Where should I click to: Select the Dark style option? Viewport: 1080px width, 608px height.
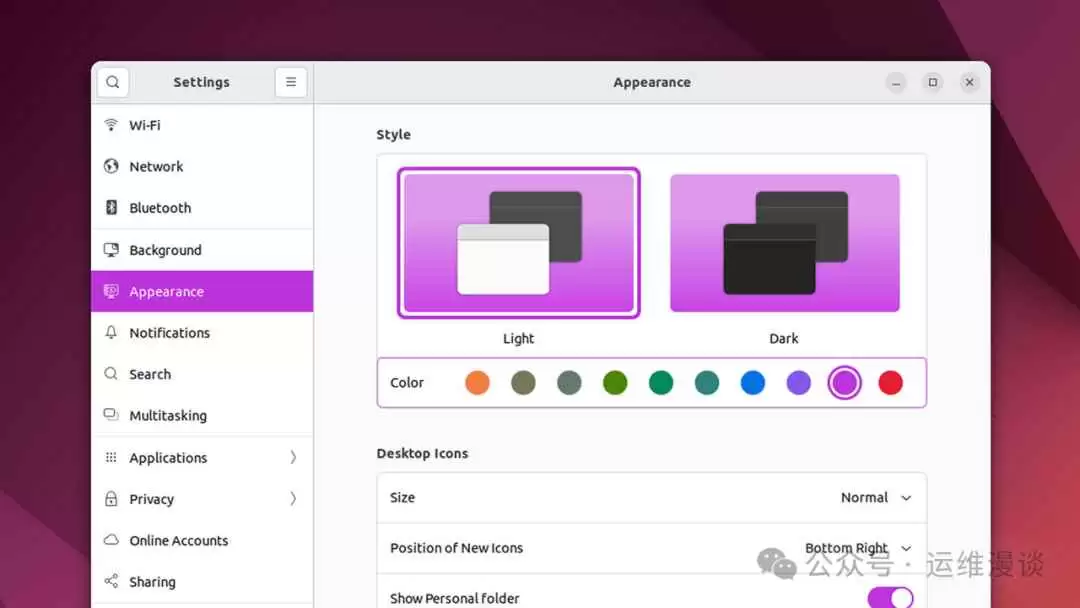coord(784,243)
